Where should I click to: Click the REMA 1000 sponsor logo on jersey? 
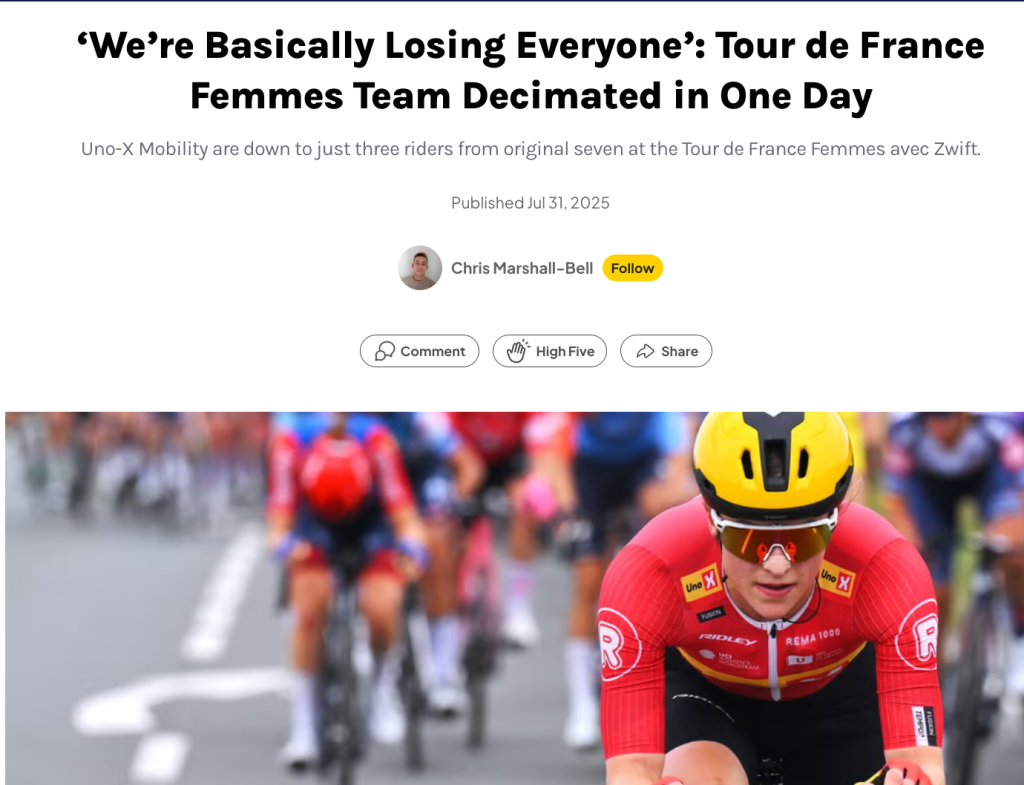[x=812, y=634]
